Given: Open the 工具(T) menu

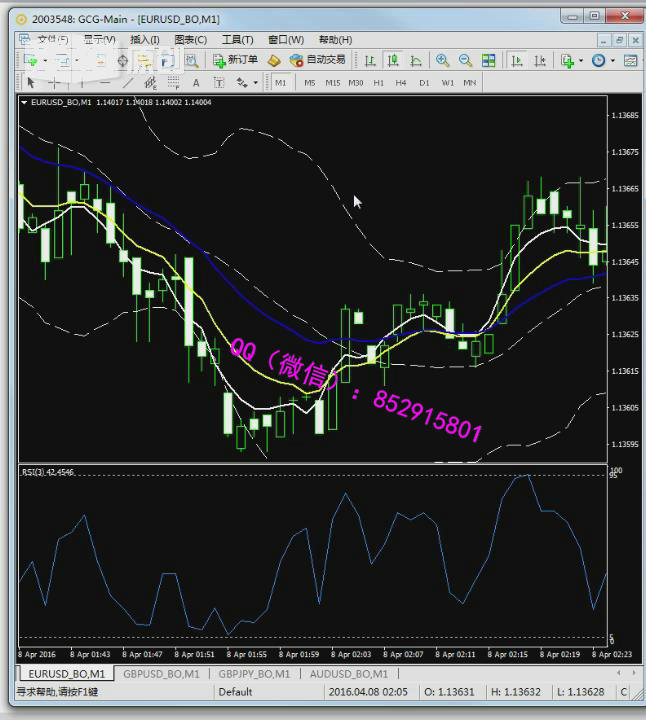Looking at the screenshot, I should 237,40.
